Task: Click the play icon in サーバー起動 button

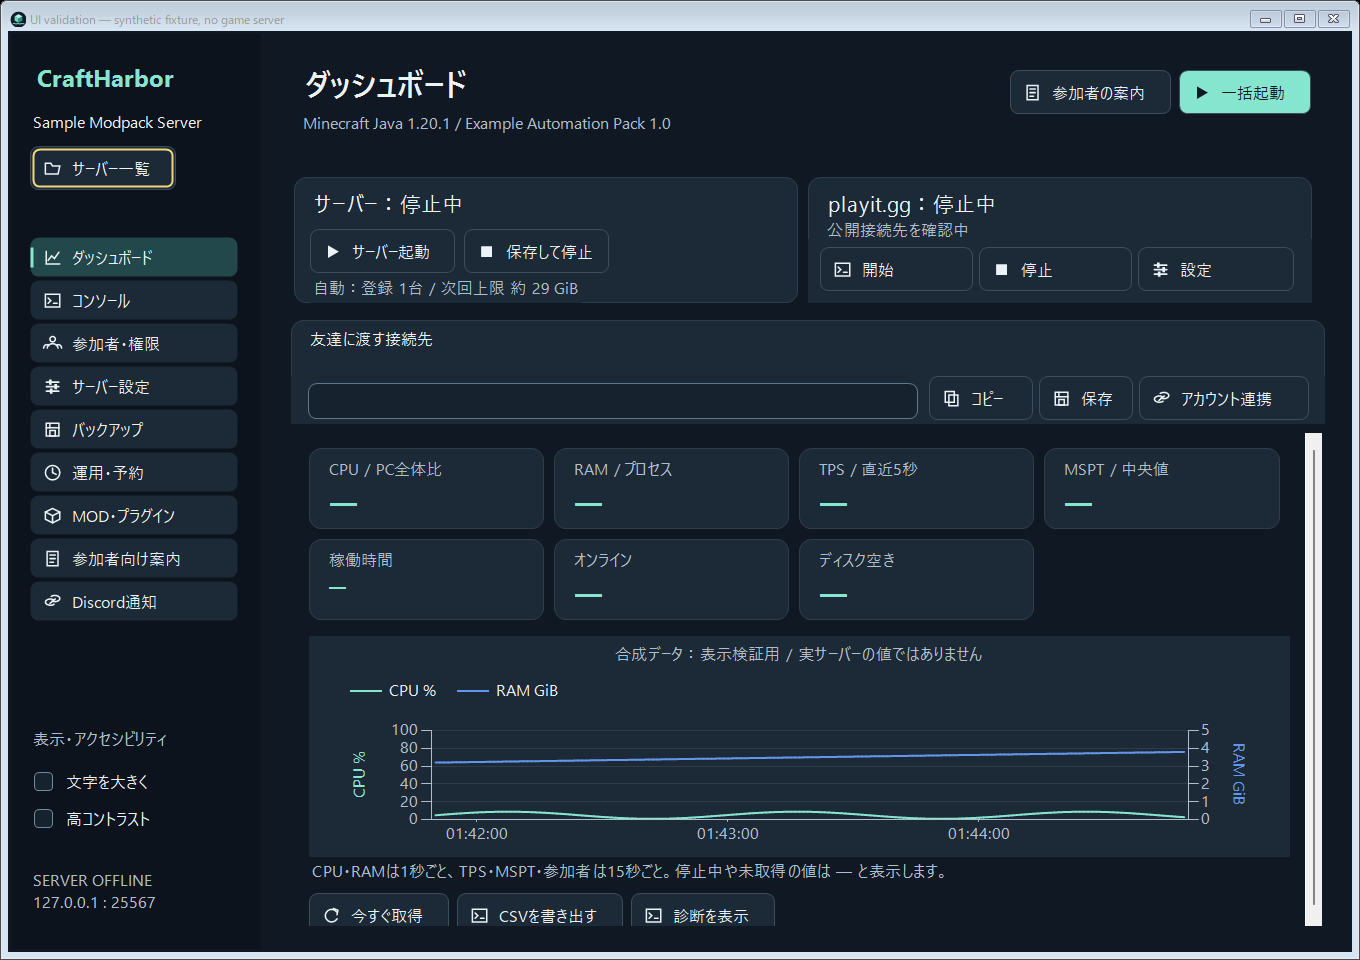Action: pos(333,252)
